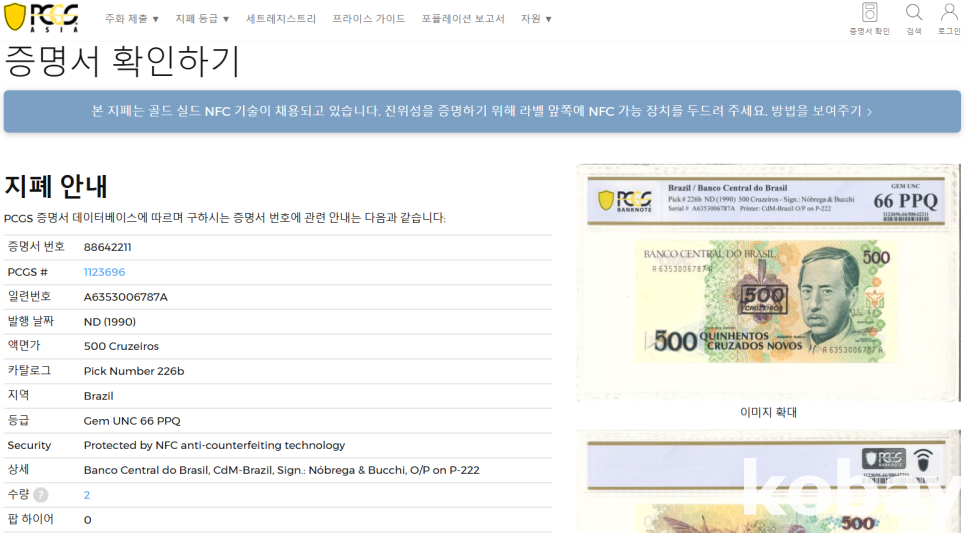This screenshot has height=533, width=966.
Task: Select the Protected by NFC security text
Action: pos(214,445)
